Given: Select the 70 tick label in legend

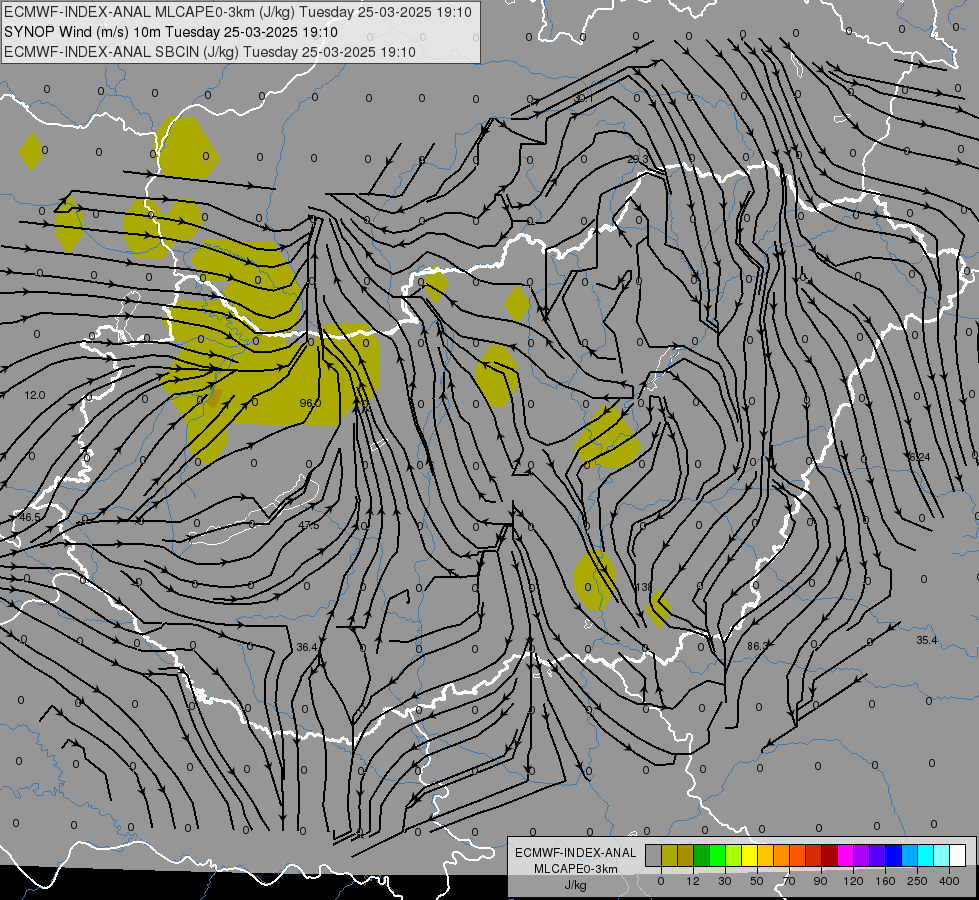Looking at the screenshot, I should coord(789,881).
